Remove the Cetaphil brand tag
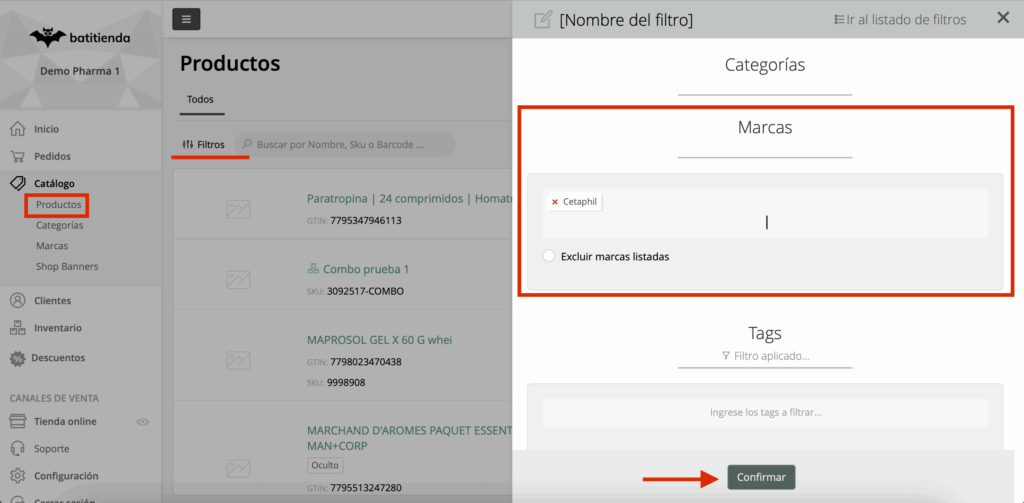 [x=555, y=202]
